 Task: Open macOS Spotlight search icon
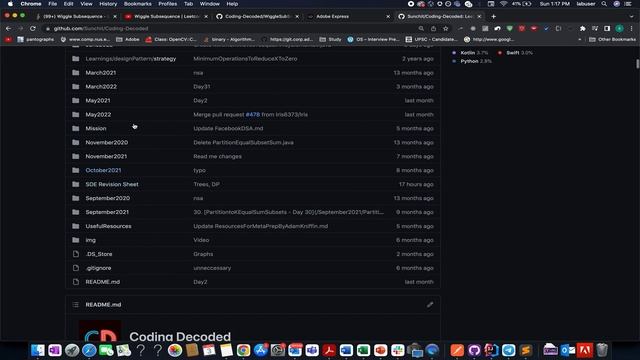(604, 4)
